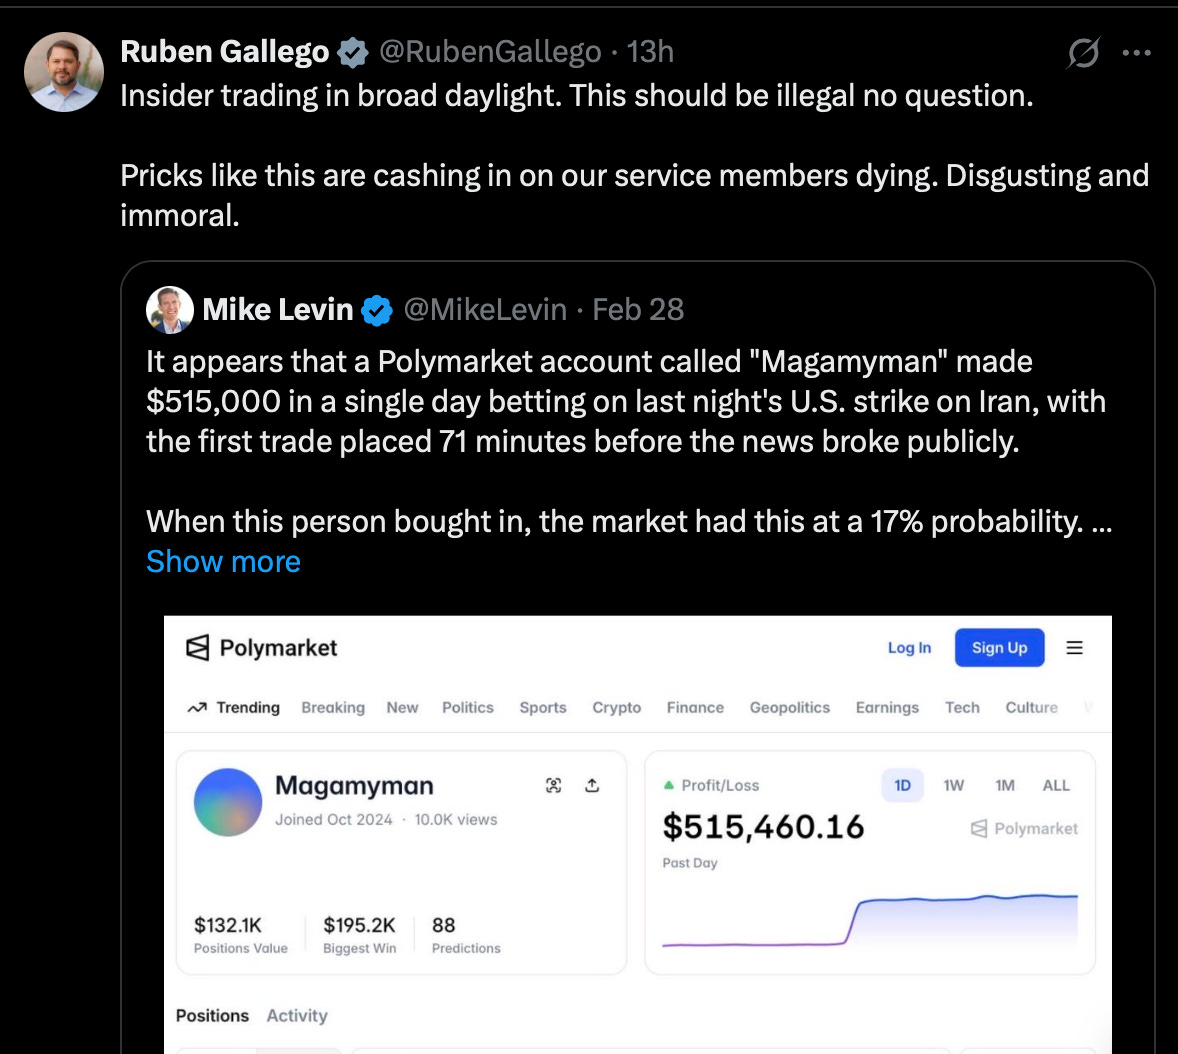Select the 1D profit/loss range
This screenshot has height=1054, width=1178.
pos(902,786)
